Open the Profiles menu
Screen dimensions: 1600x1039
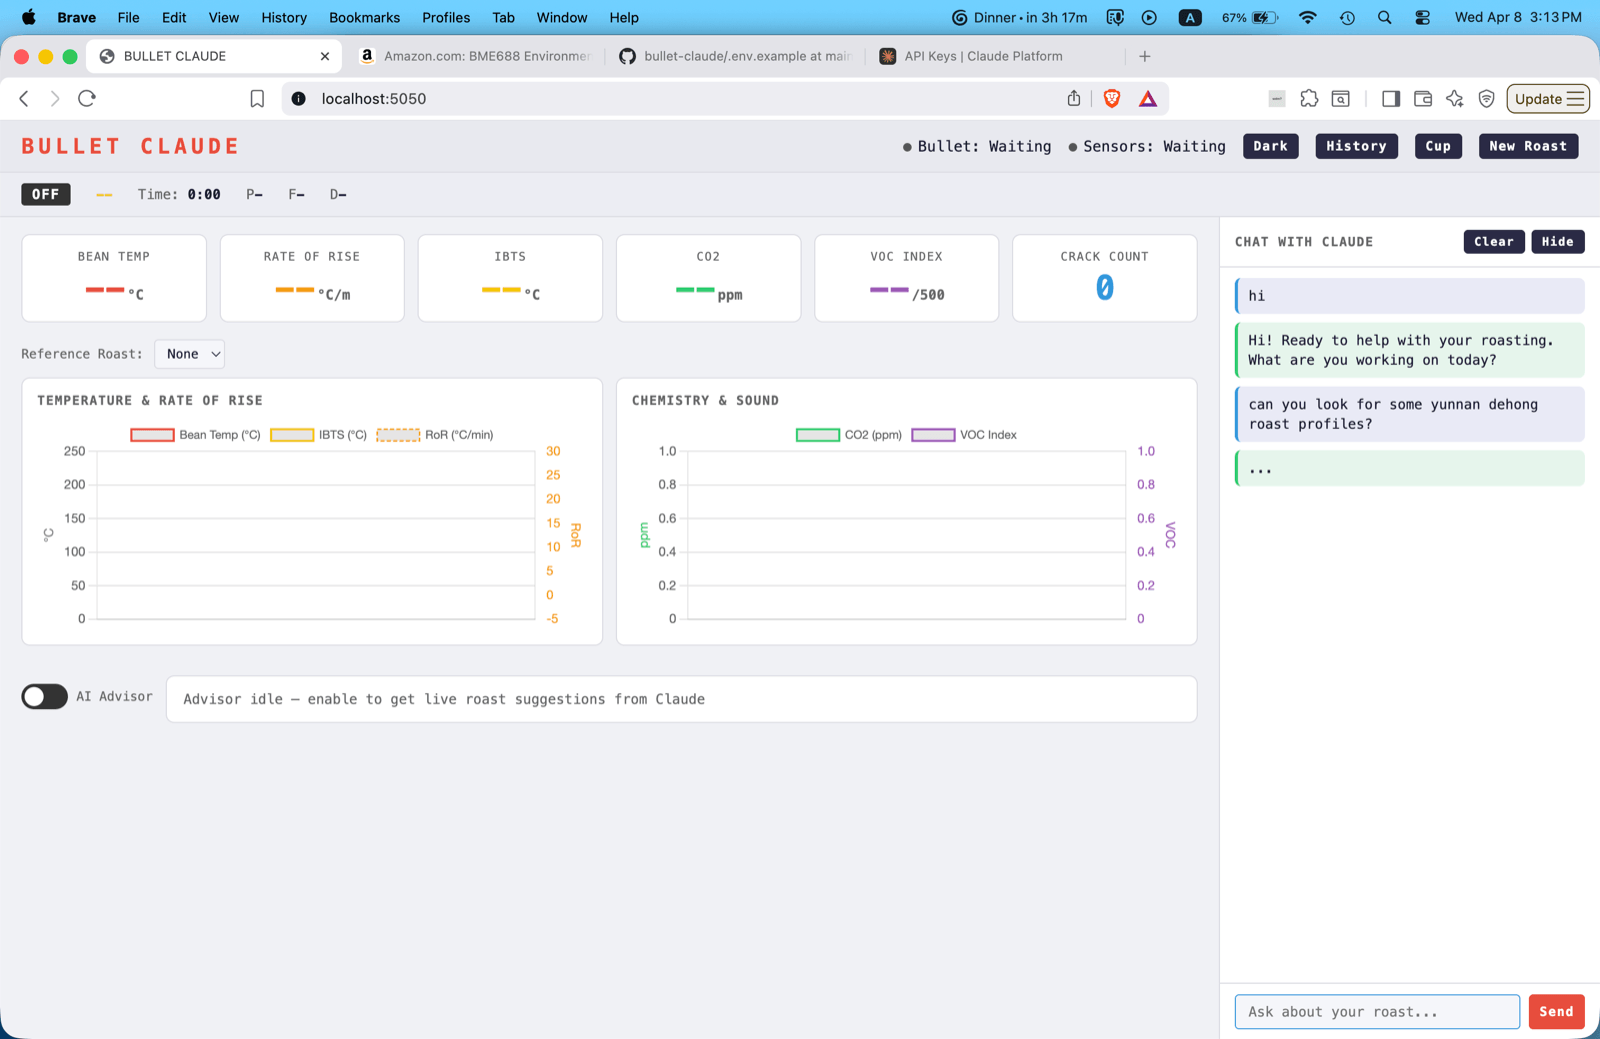coord(446,17)
